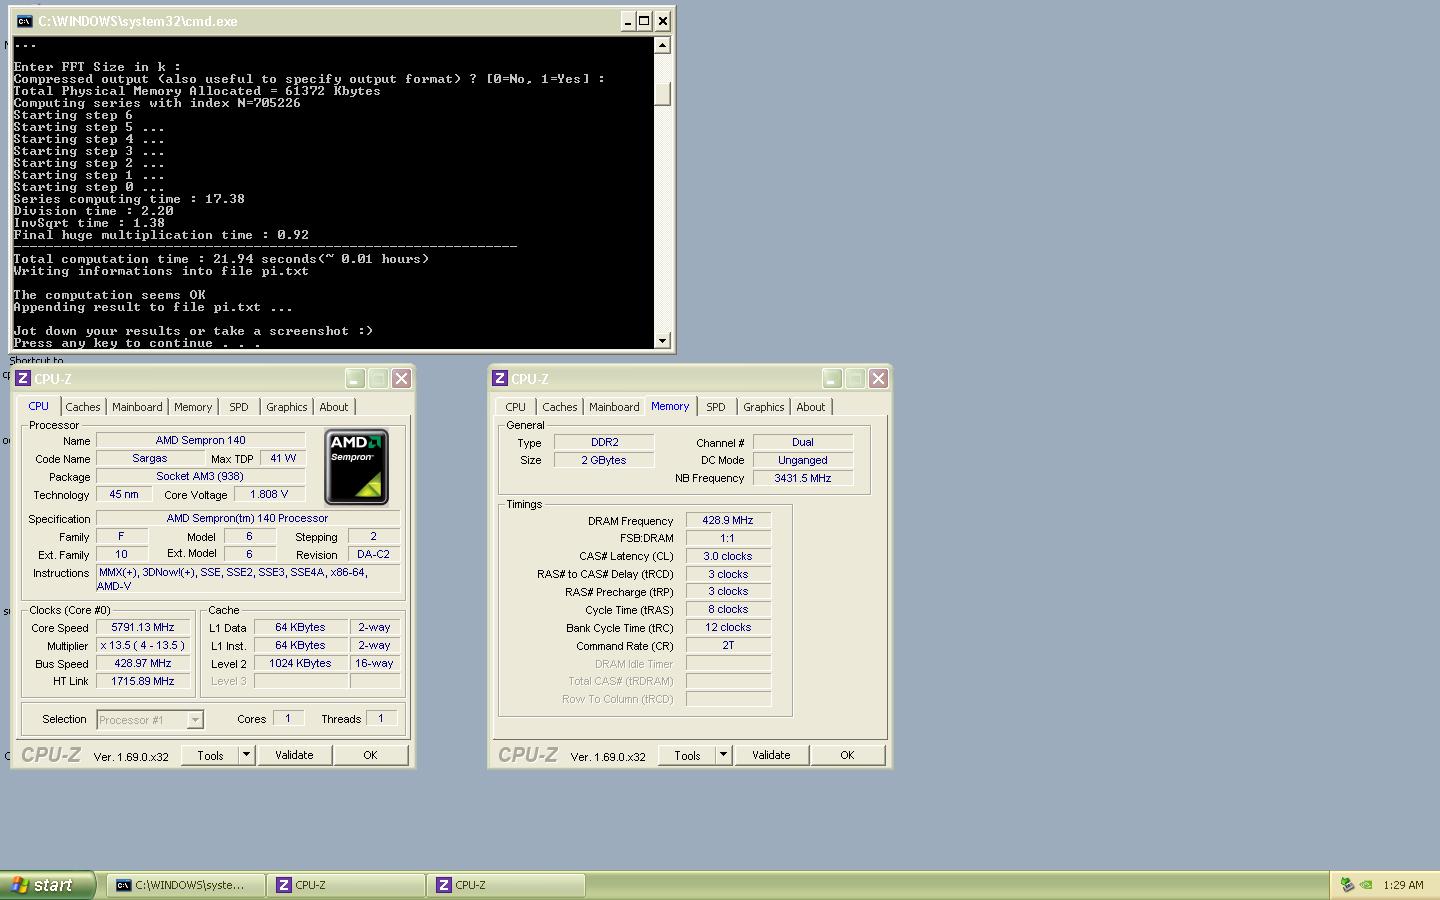Click the Tools button in the right CPU-Z window
Viewport: 1440px width, 900px height.
click(687, 755)
